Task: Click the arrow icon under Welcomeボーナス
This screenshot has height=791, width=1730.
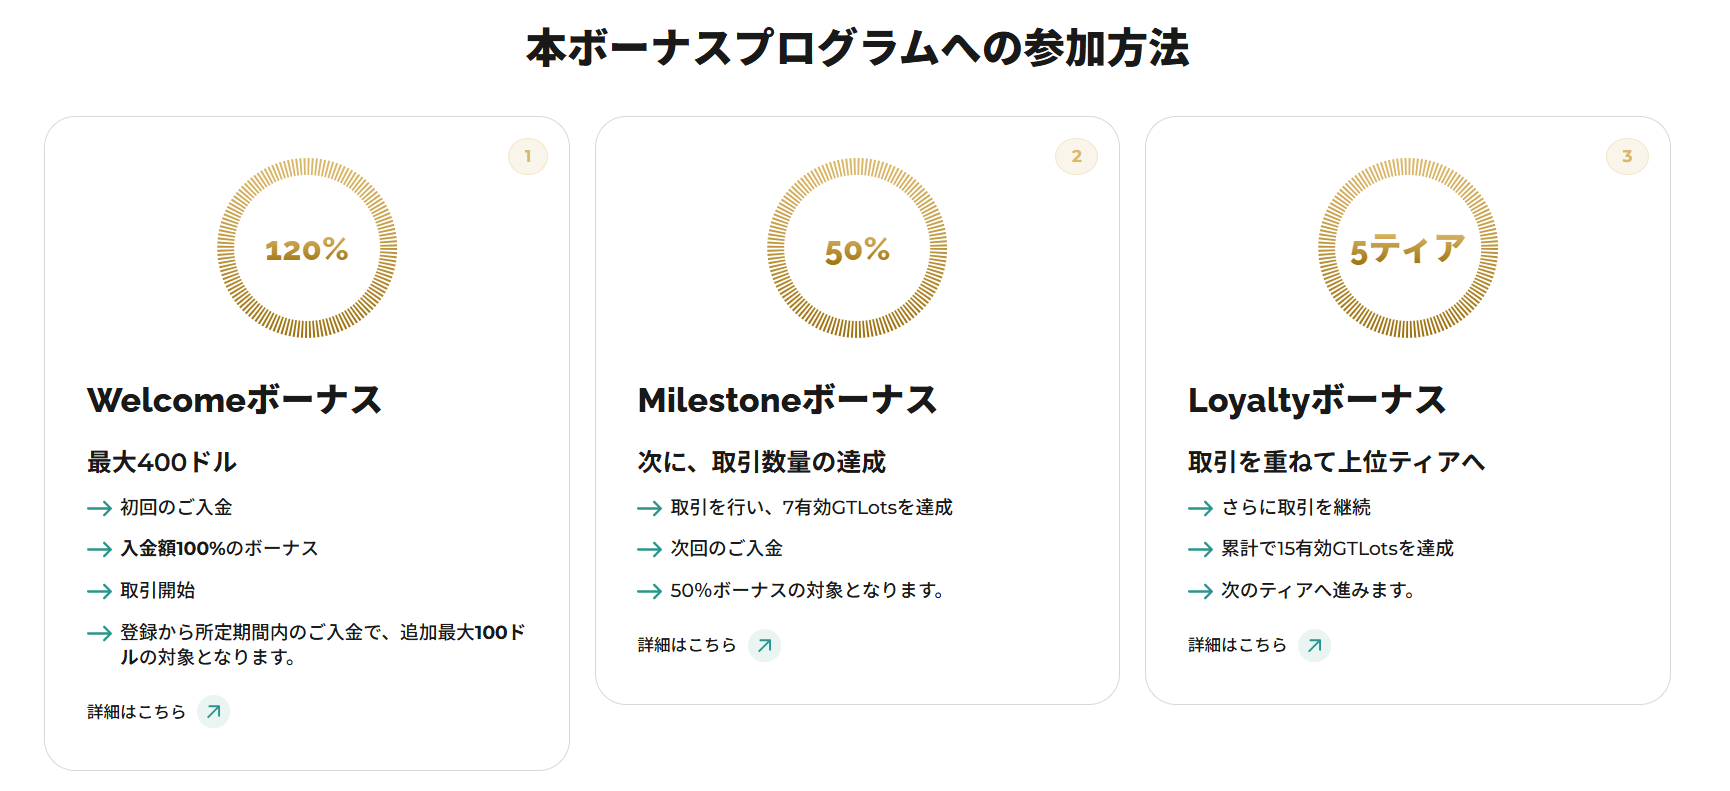Action: point(213,712)
